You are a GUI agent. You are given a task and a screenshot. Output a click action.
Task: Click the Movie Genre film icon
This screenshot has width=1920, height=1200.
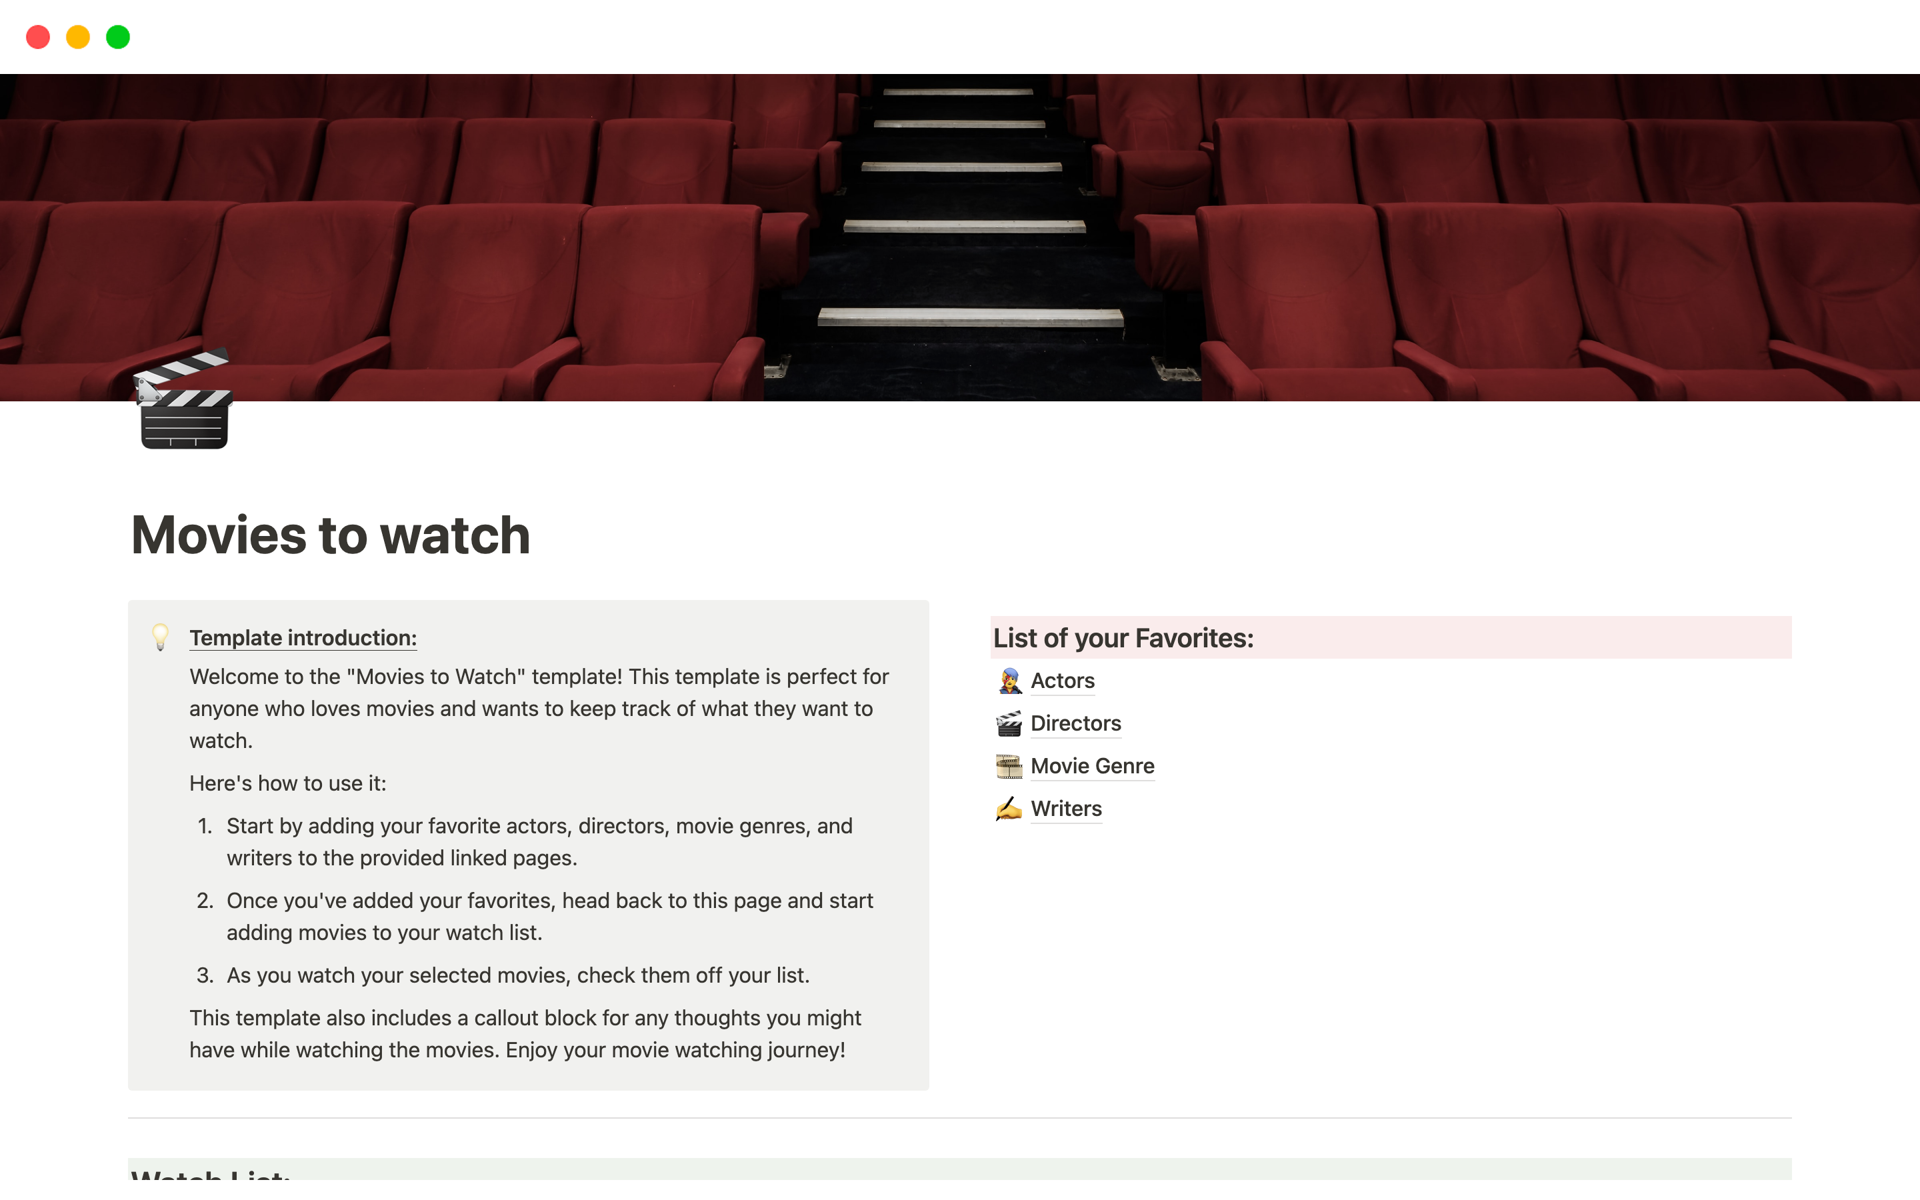pyautogui.click(x=1009, y=766)
